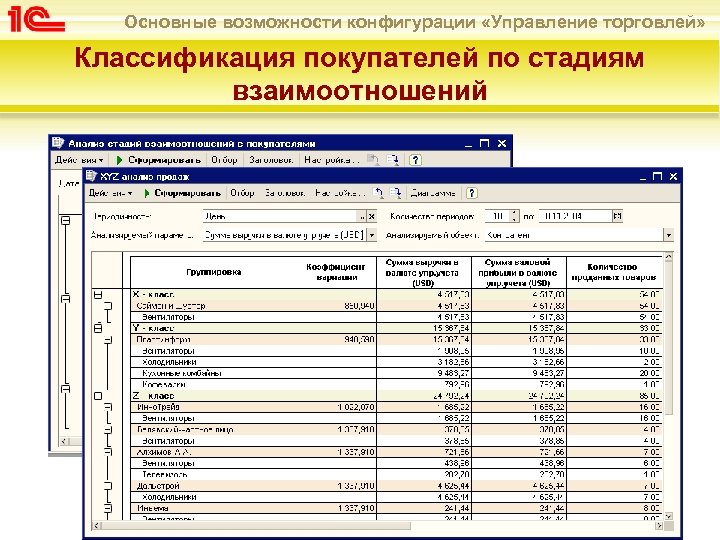Open Действия menu in the back analysis window
The height and width of the screenshot is (540, 720).
point(79,160)
